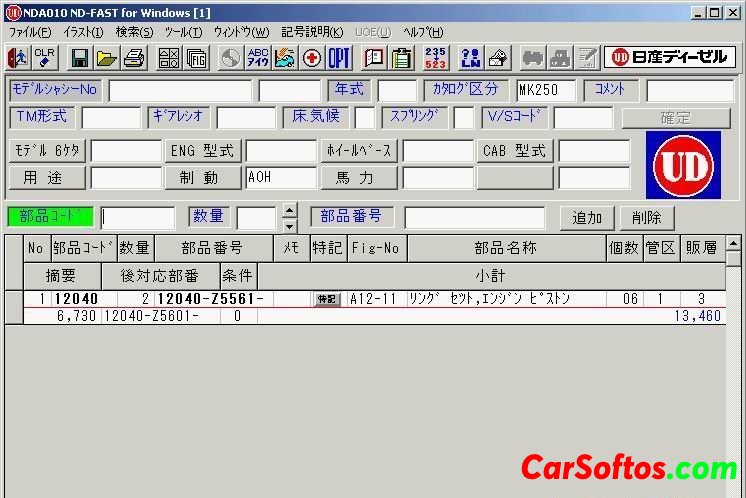Open the 検索(S) menu

pos(134,32)
